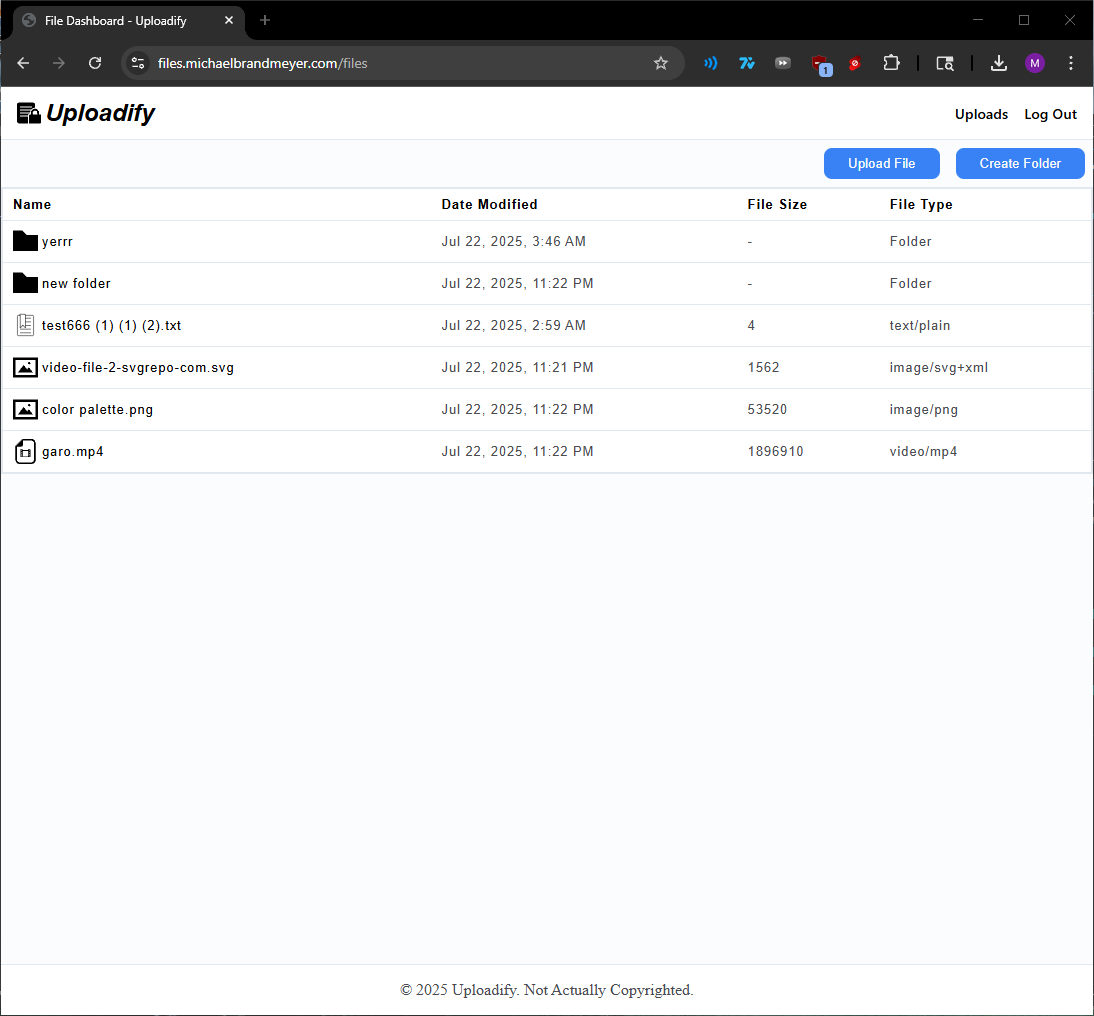Screen dimensions: 1094x1016
Task: Open the browser downloads icon
Action: coord(998,64)
